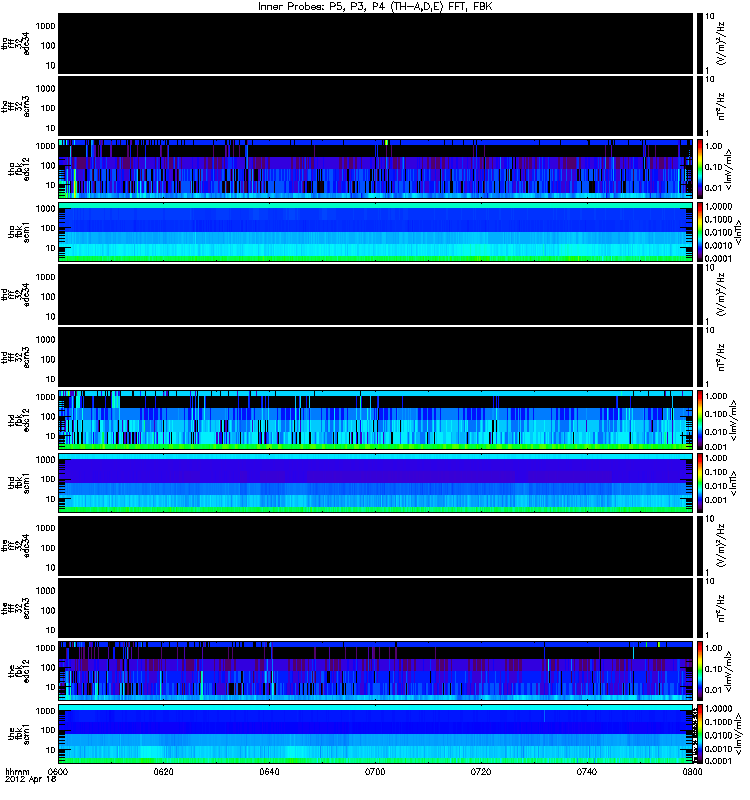The height and width of the screenshot is (800, 750).
Task: Click the (V/m)²/Hz unit label of the edc34
Action: coord(721,545)
